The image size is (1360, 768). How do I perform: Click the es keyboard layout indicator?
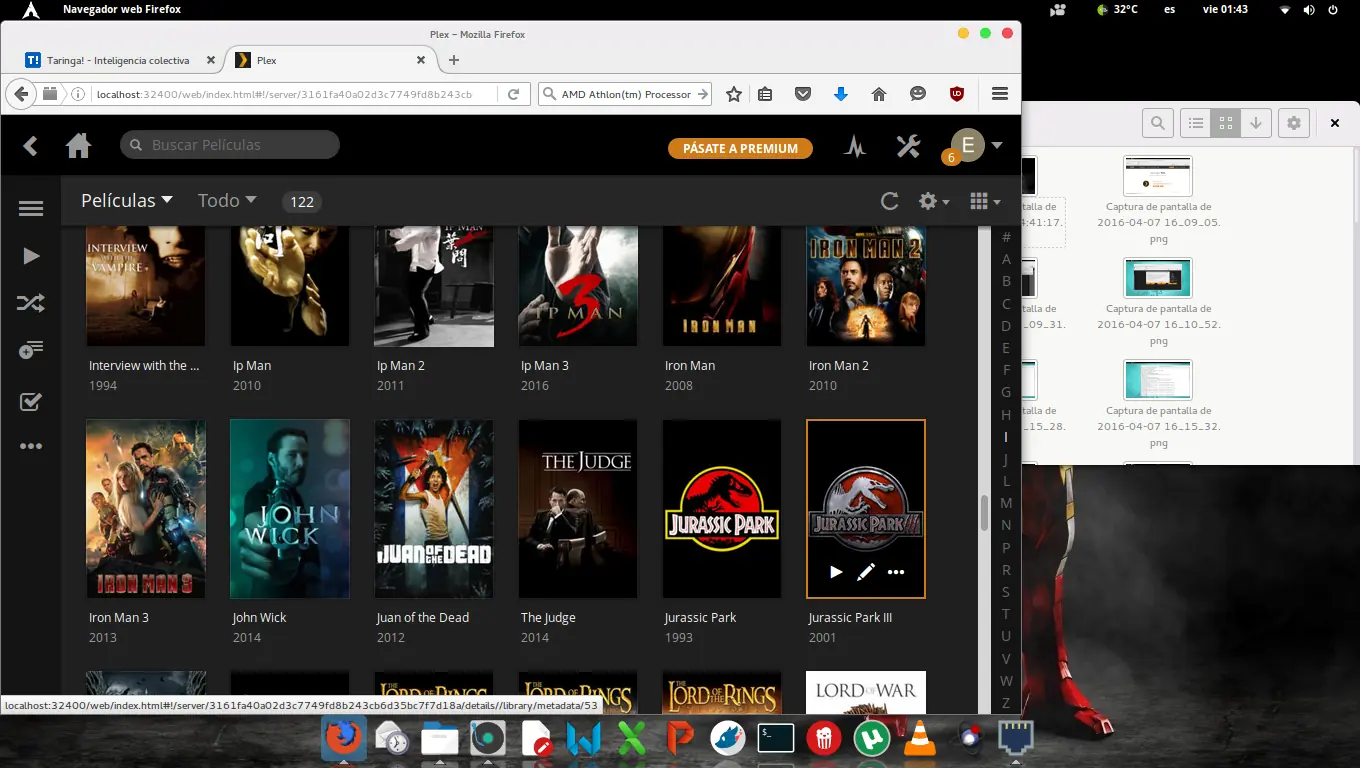1169,9
